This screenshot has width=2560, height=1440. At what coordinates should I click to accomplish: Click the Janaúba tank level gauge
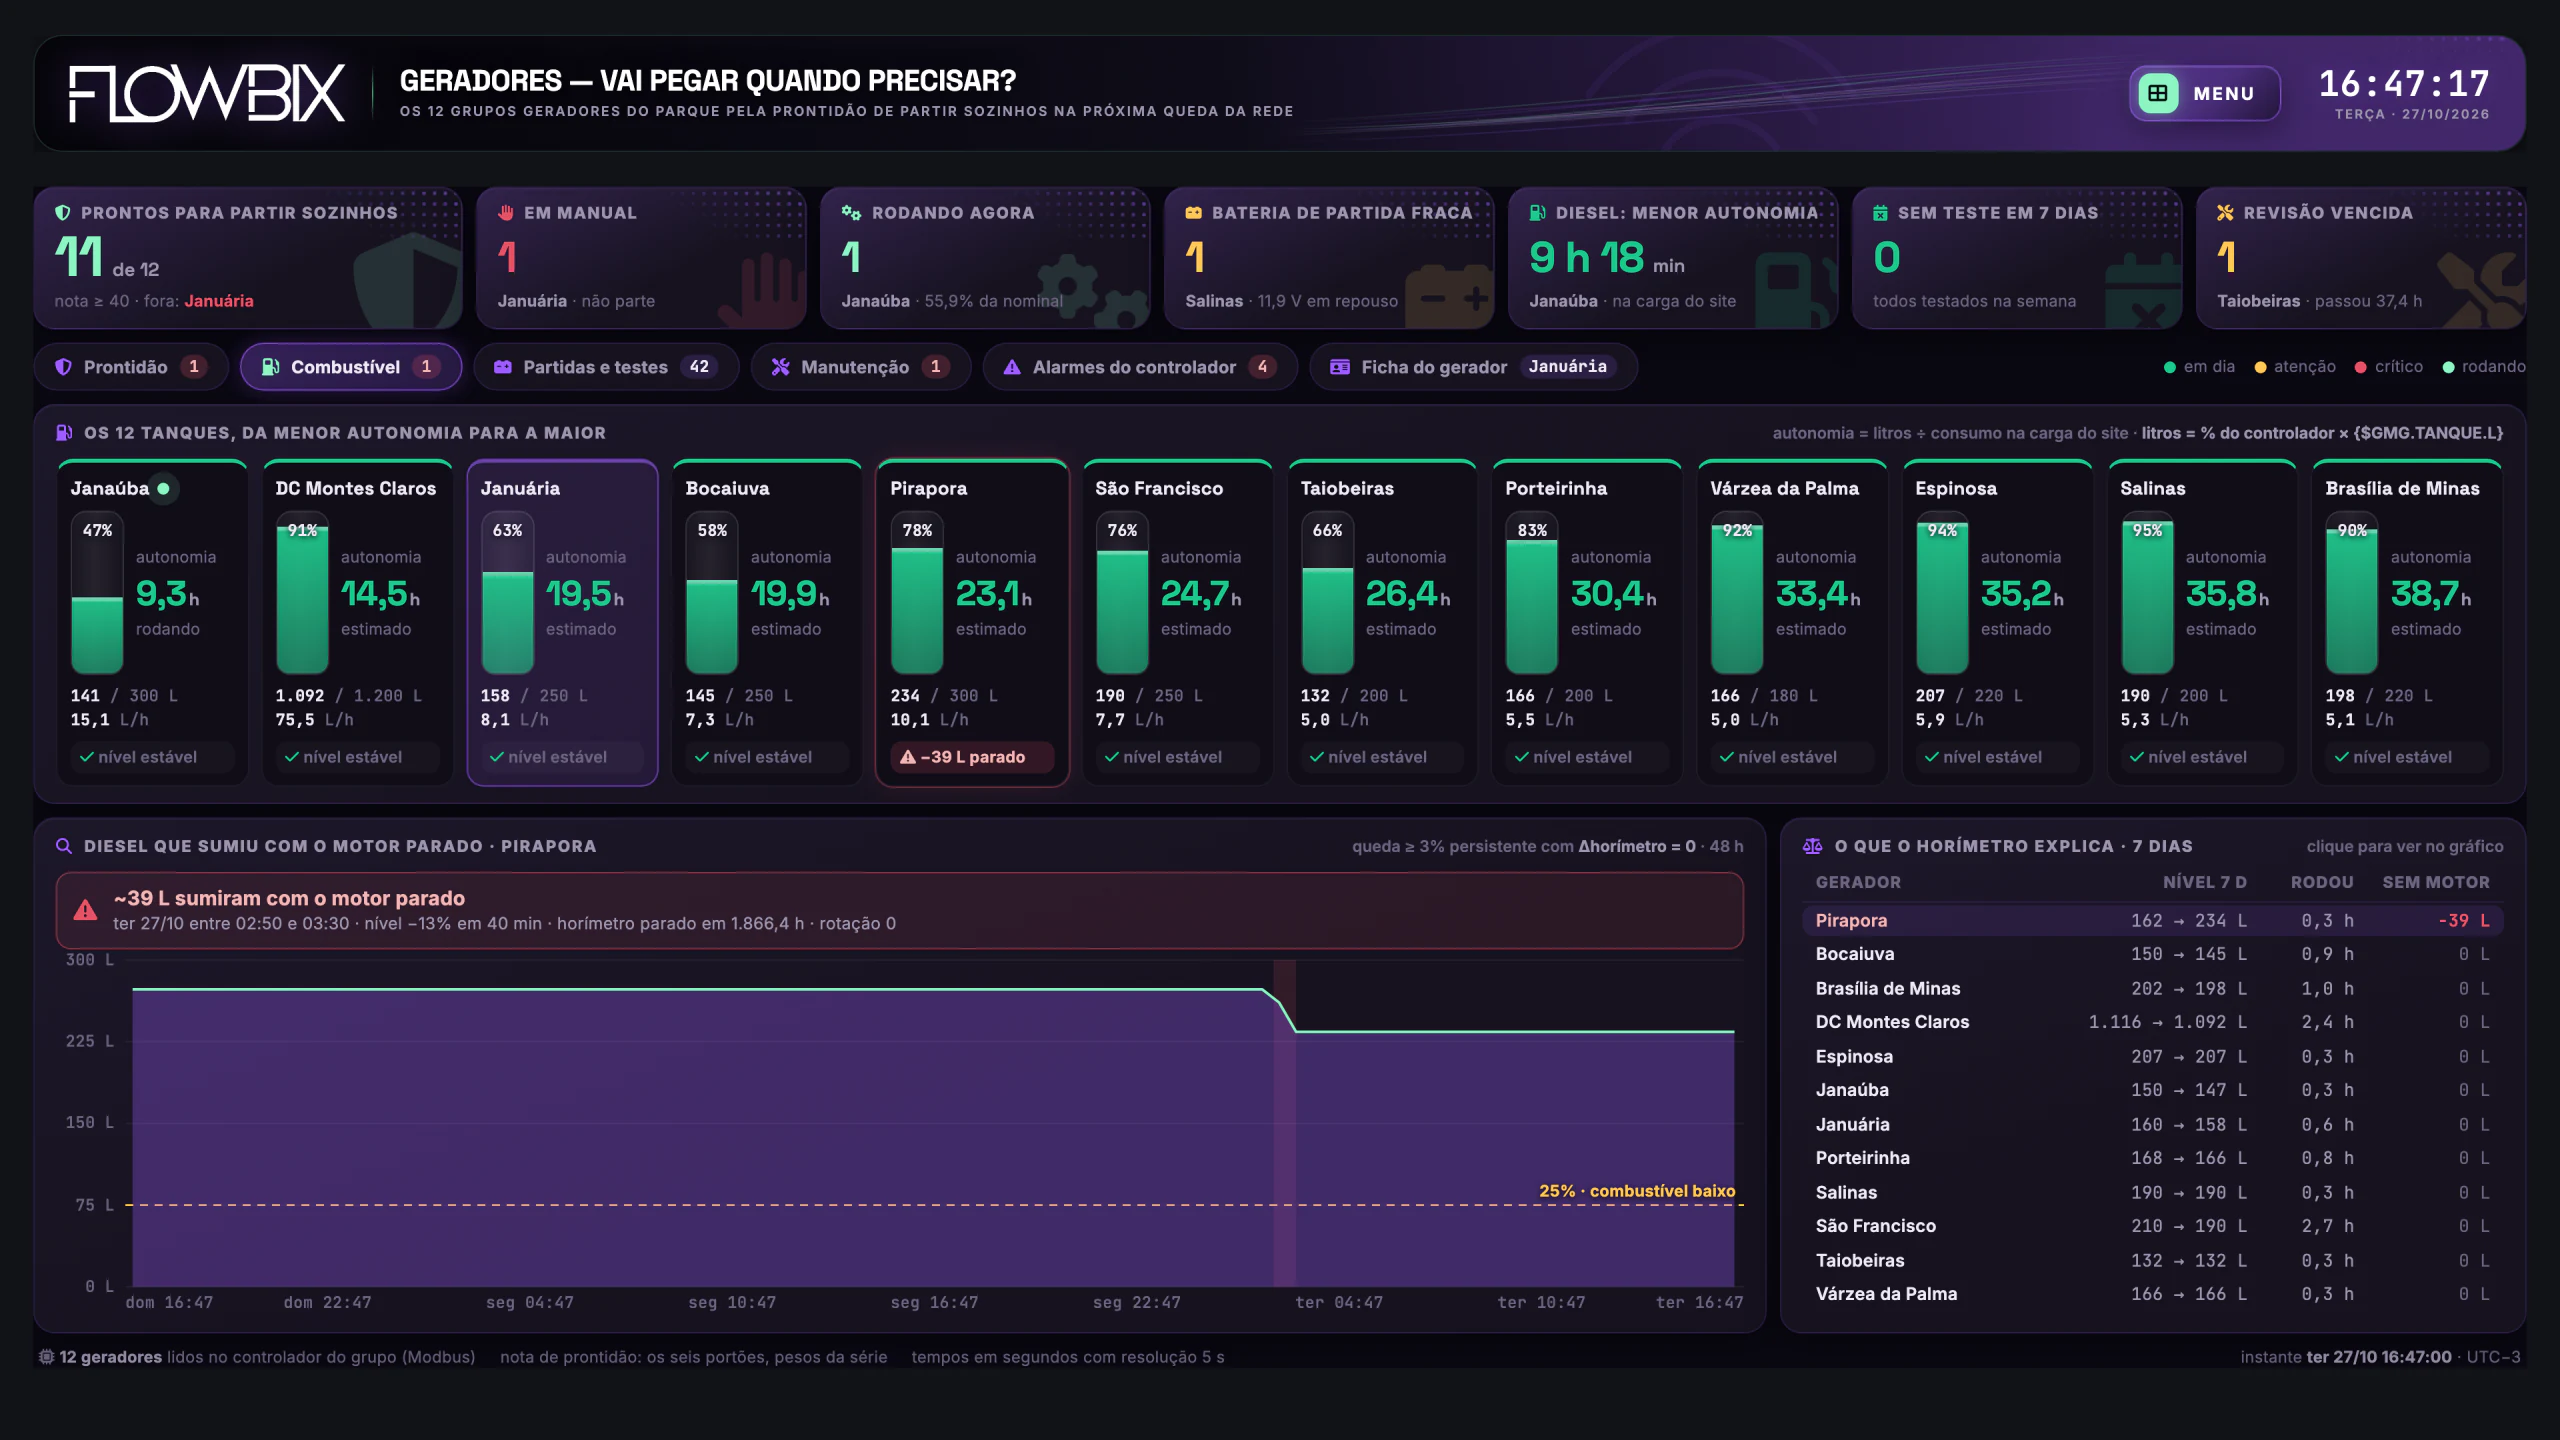(x=97, y=593)
